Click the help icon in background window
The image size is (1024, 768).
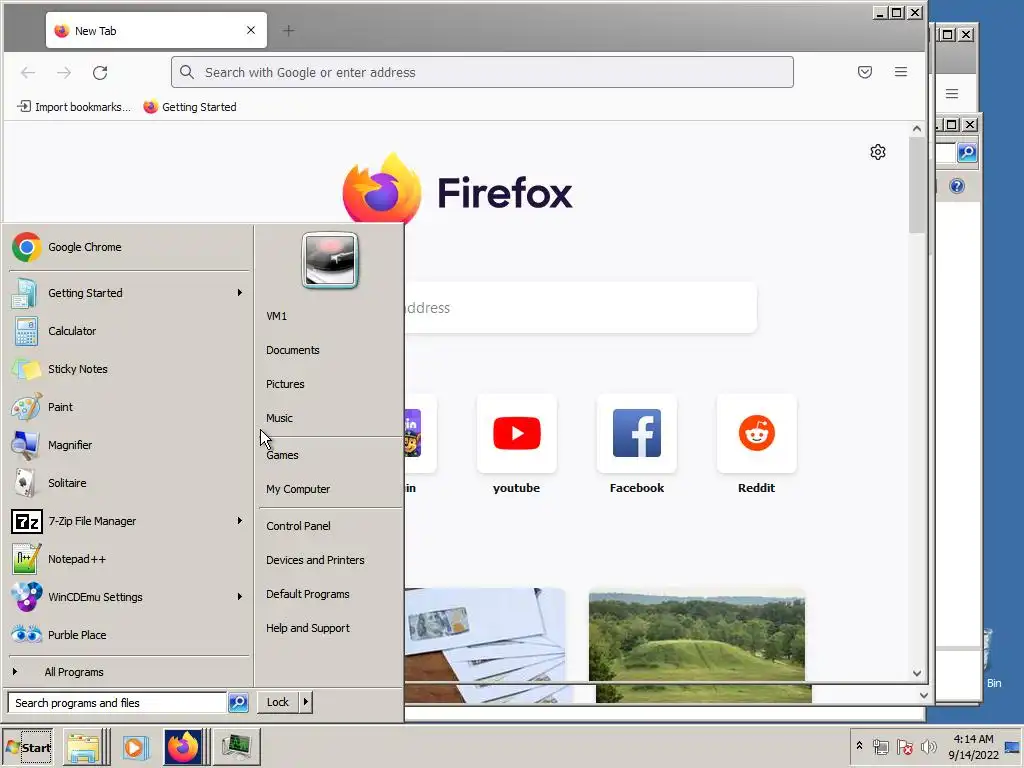pos(957,186)
